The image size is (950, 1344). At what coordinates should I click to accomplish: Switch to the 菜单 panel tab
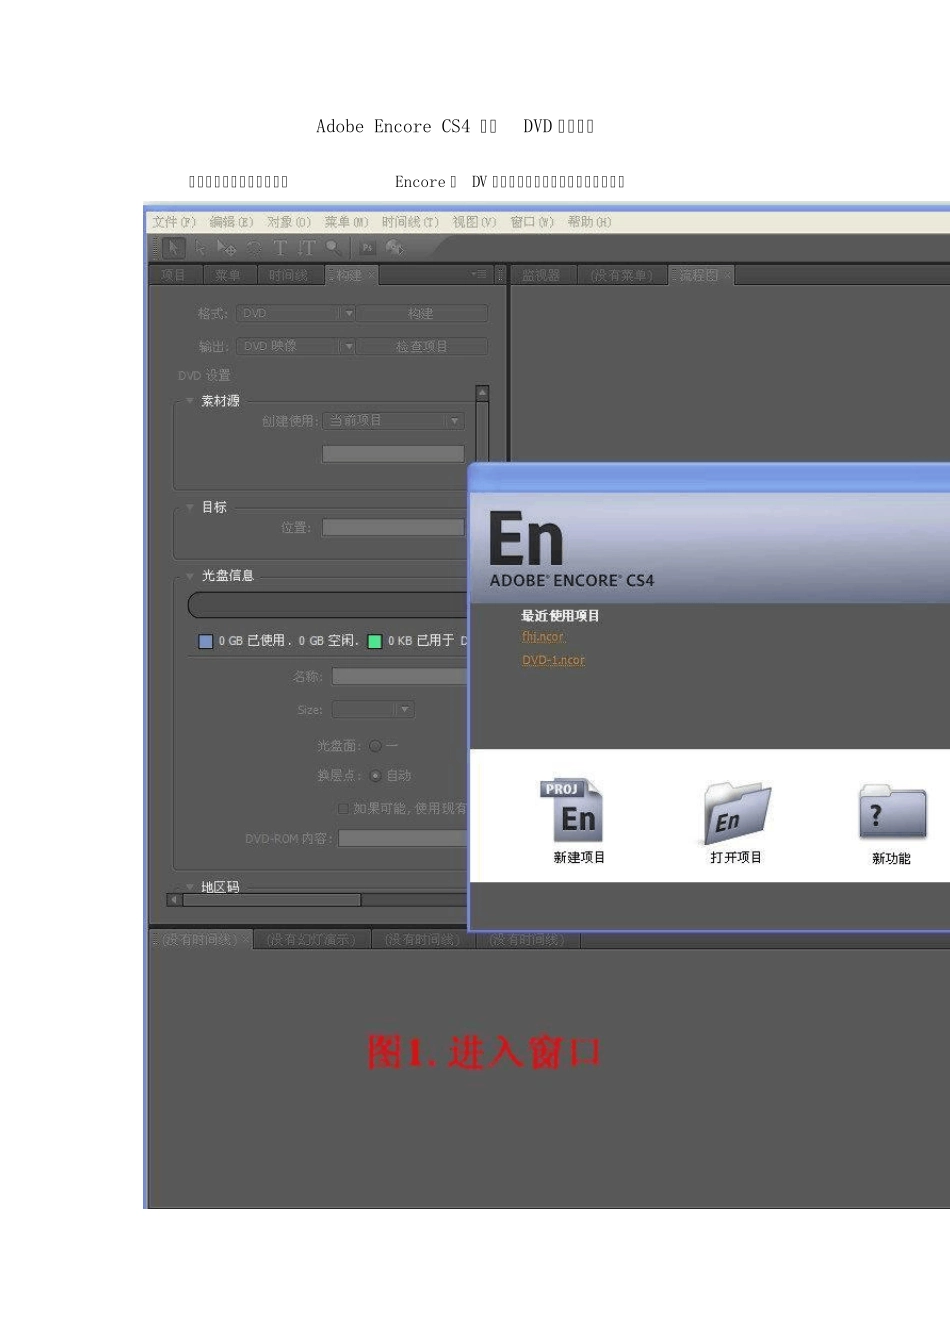click(x=229, y=275)
